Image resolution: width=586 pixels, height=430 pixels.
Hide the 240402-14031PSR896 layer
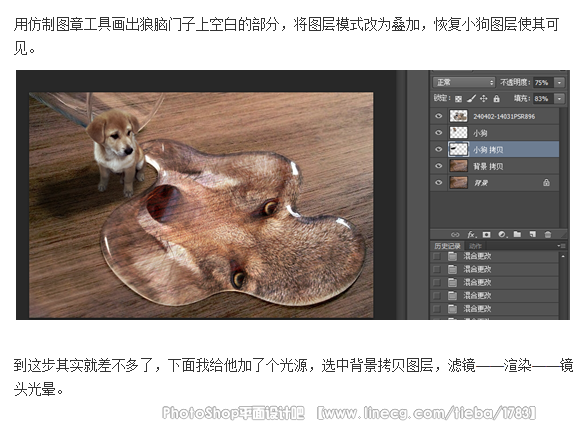439,116
